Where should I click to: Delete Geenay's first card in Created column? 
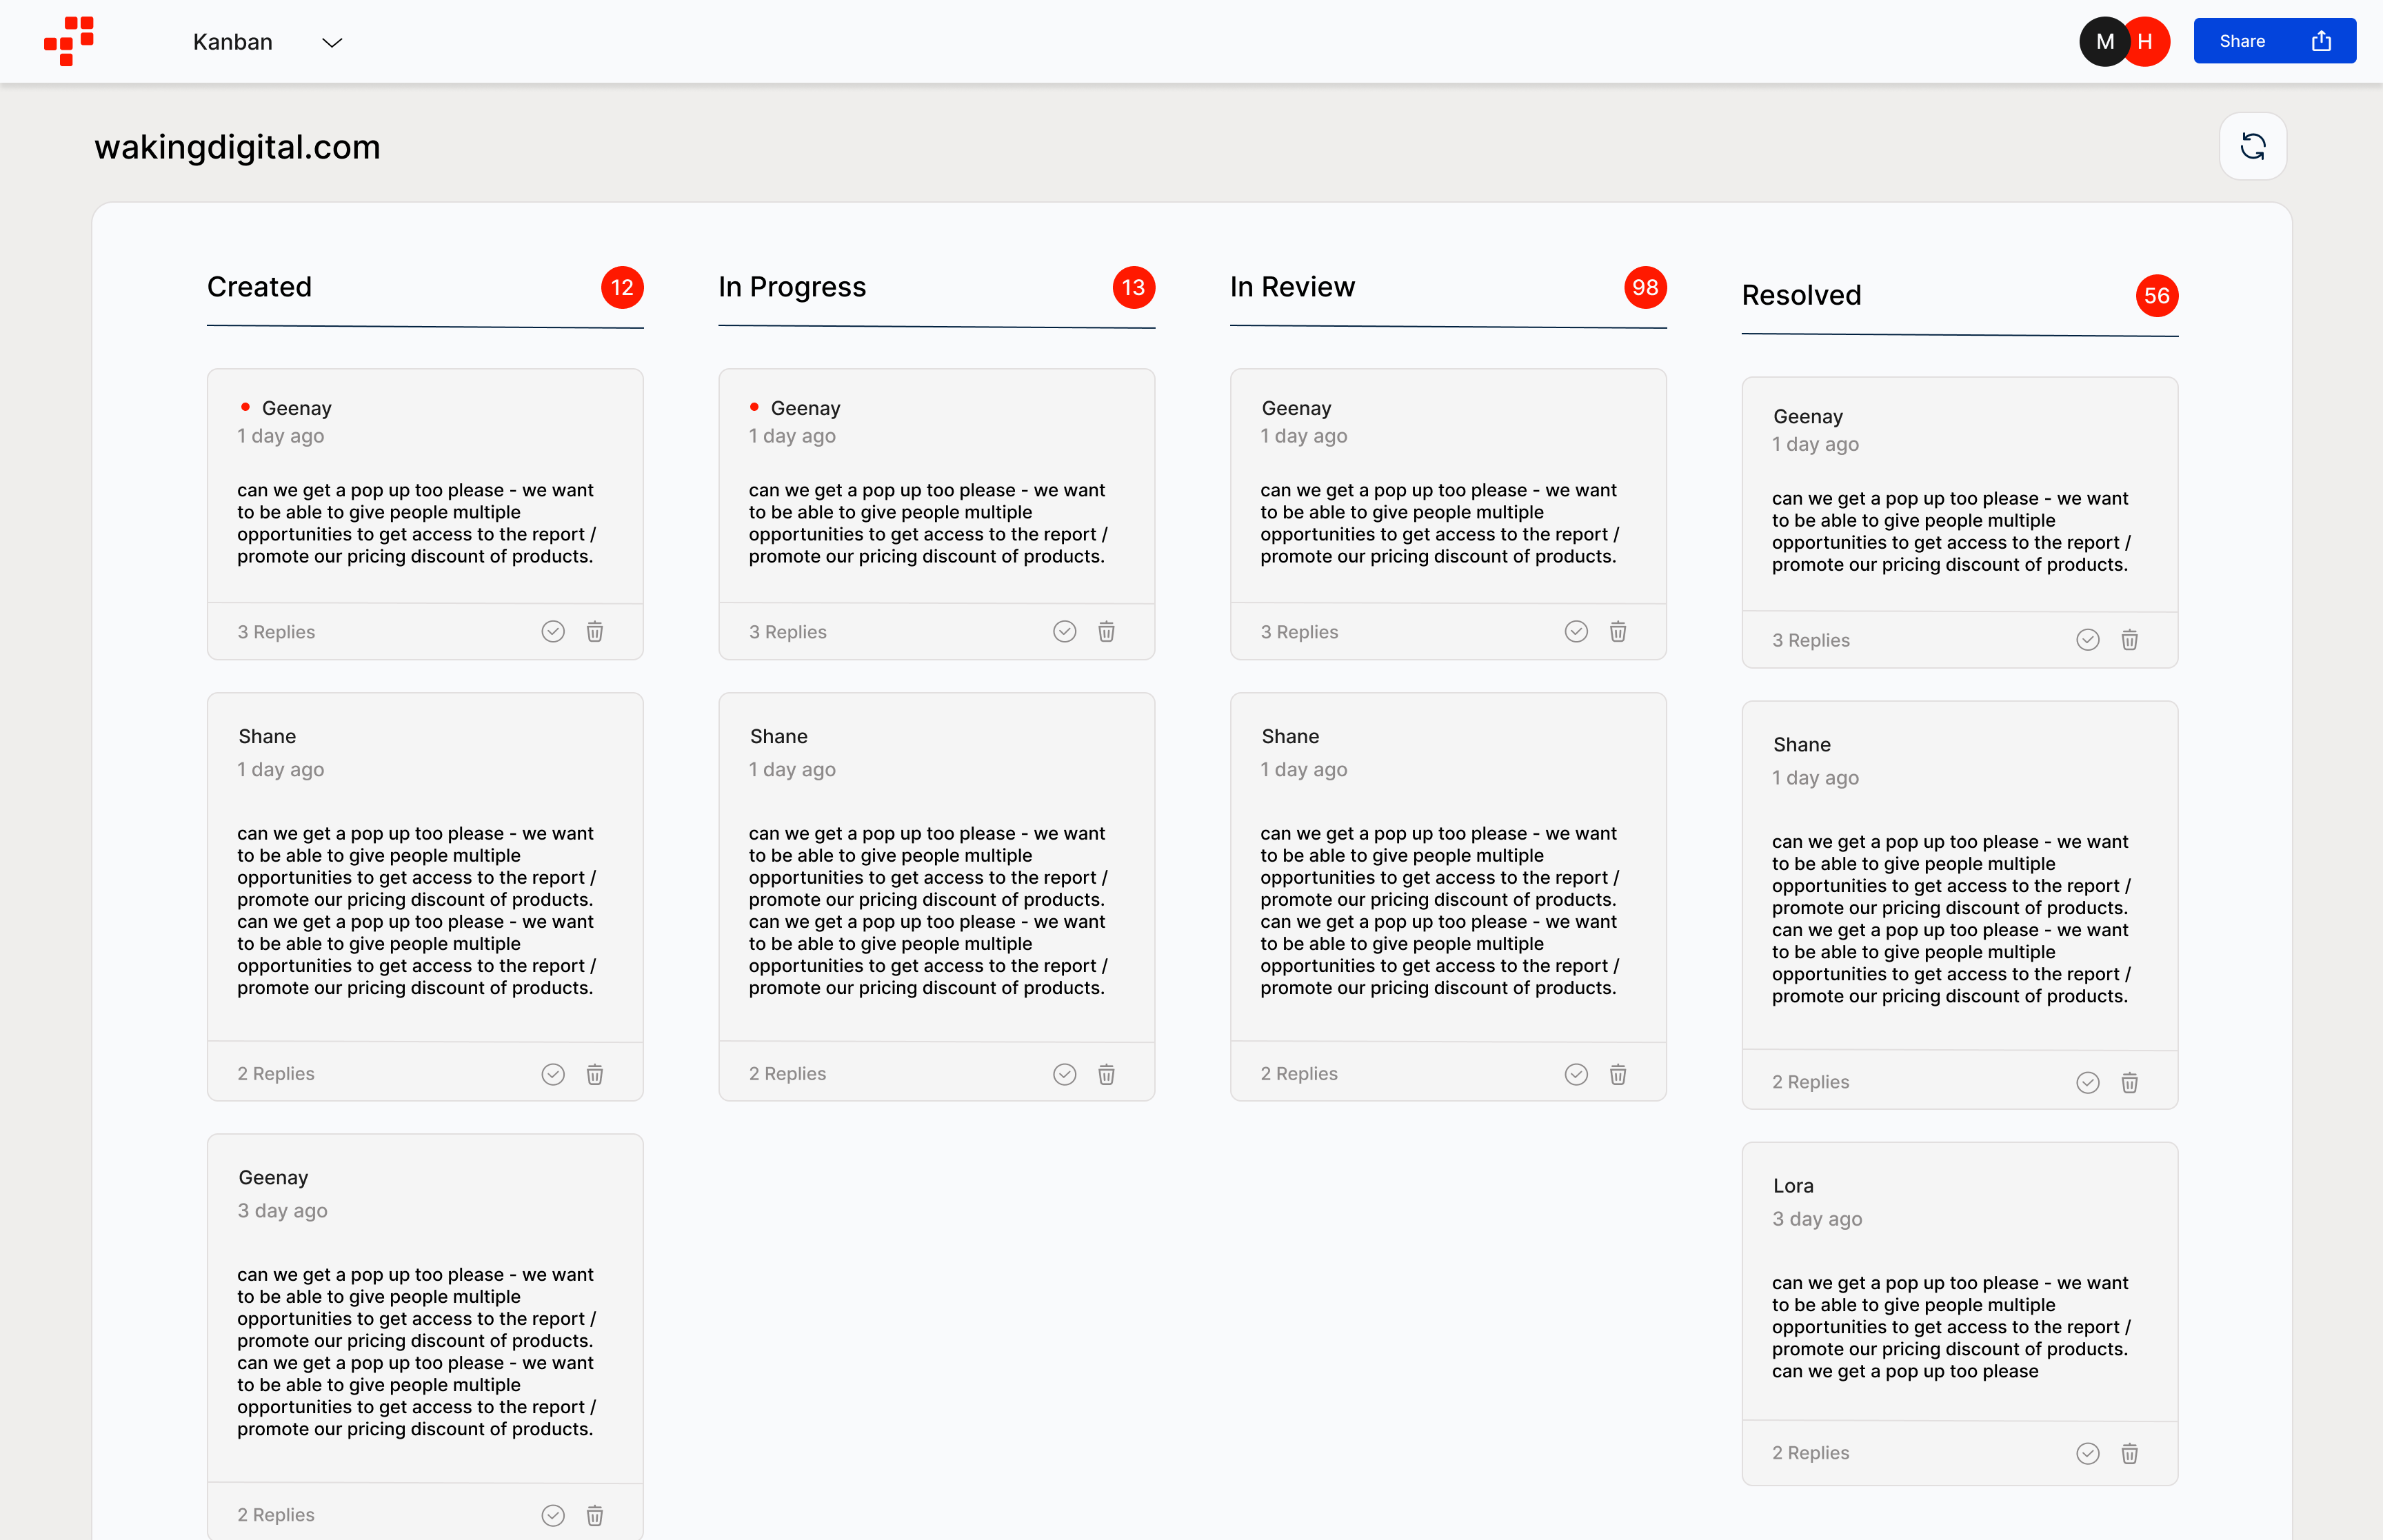coord(595,631)
